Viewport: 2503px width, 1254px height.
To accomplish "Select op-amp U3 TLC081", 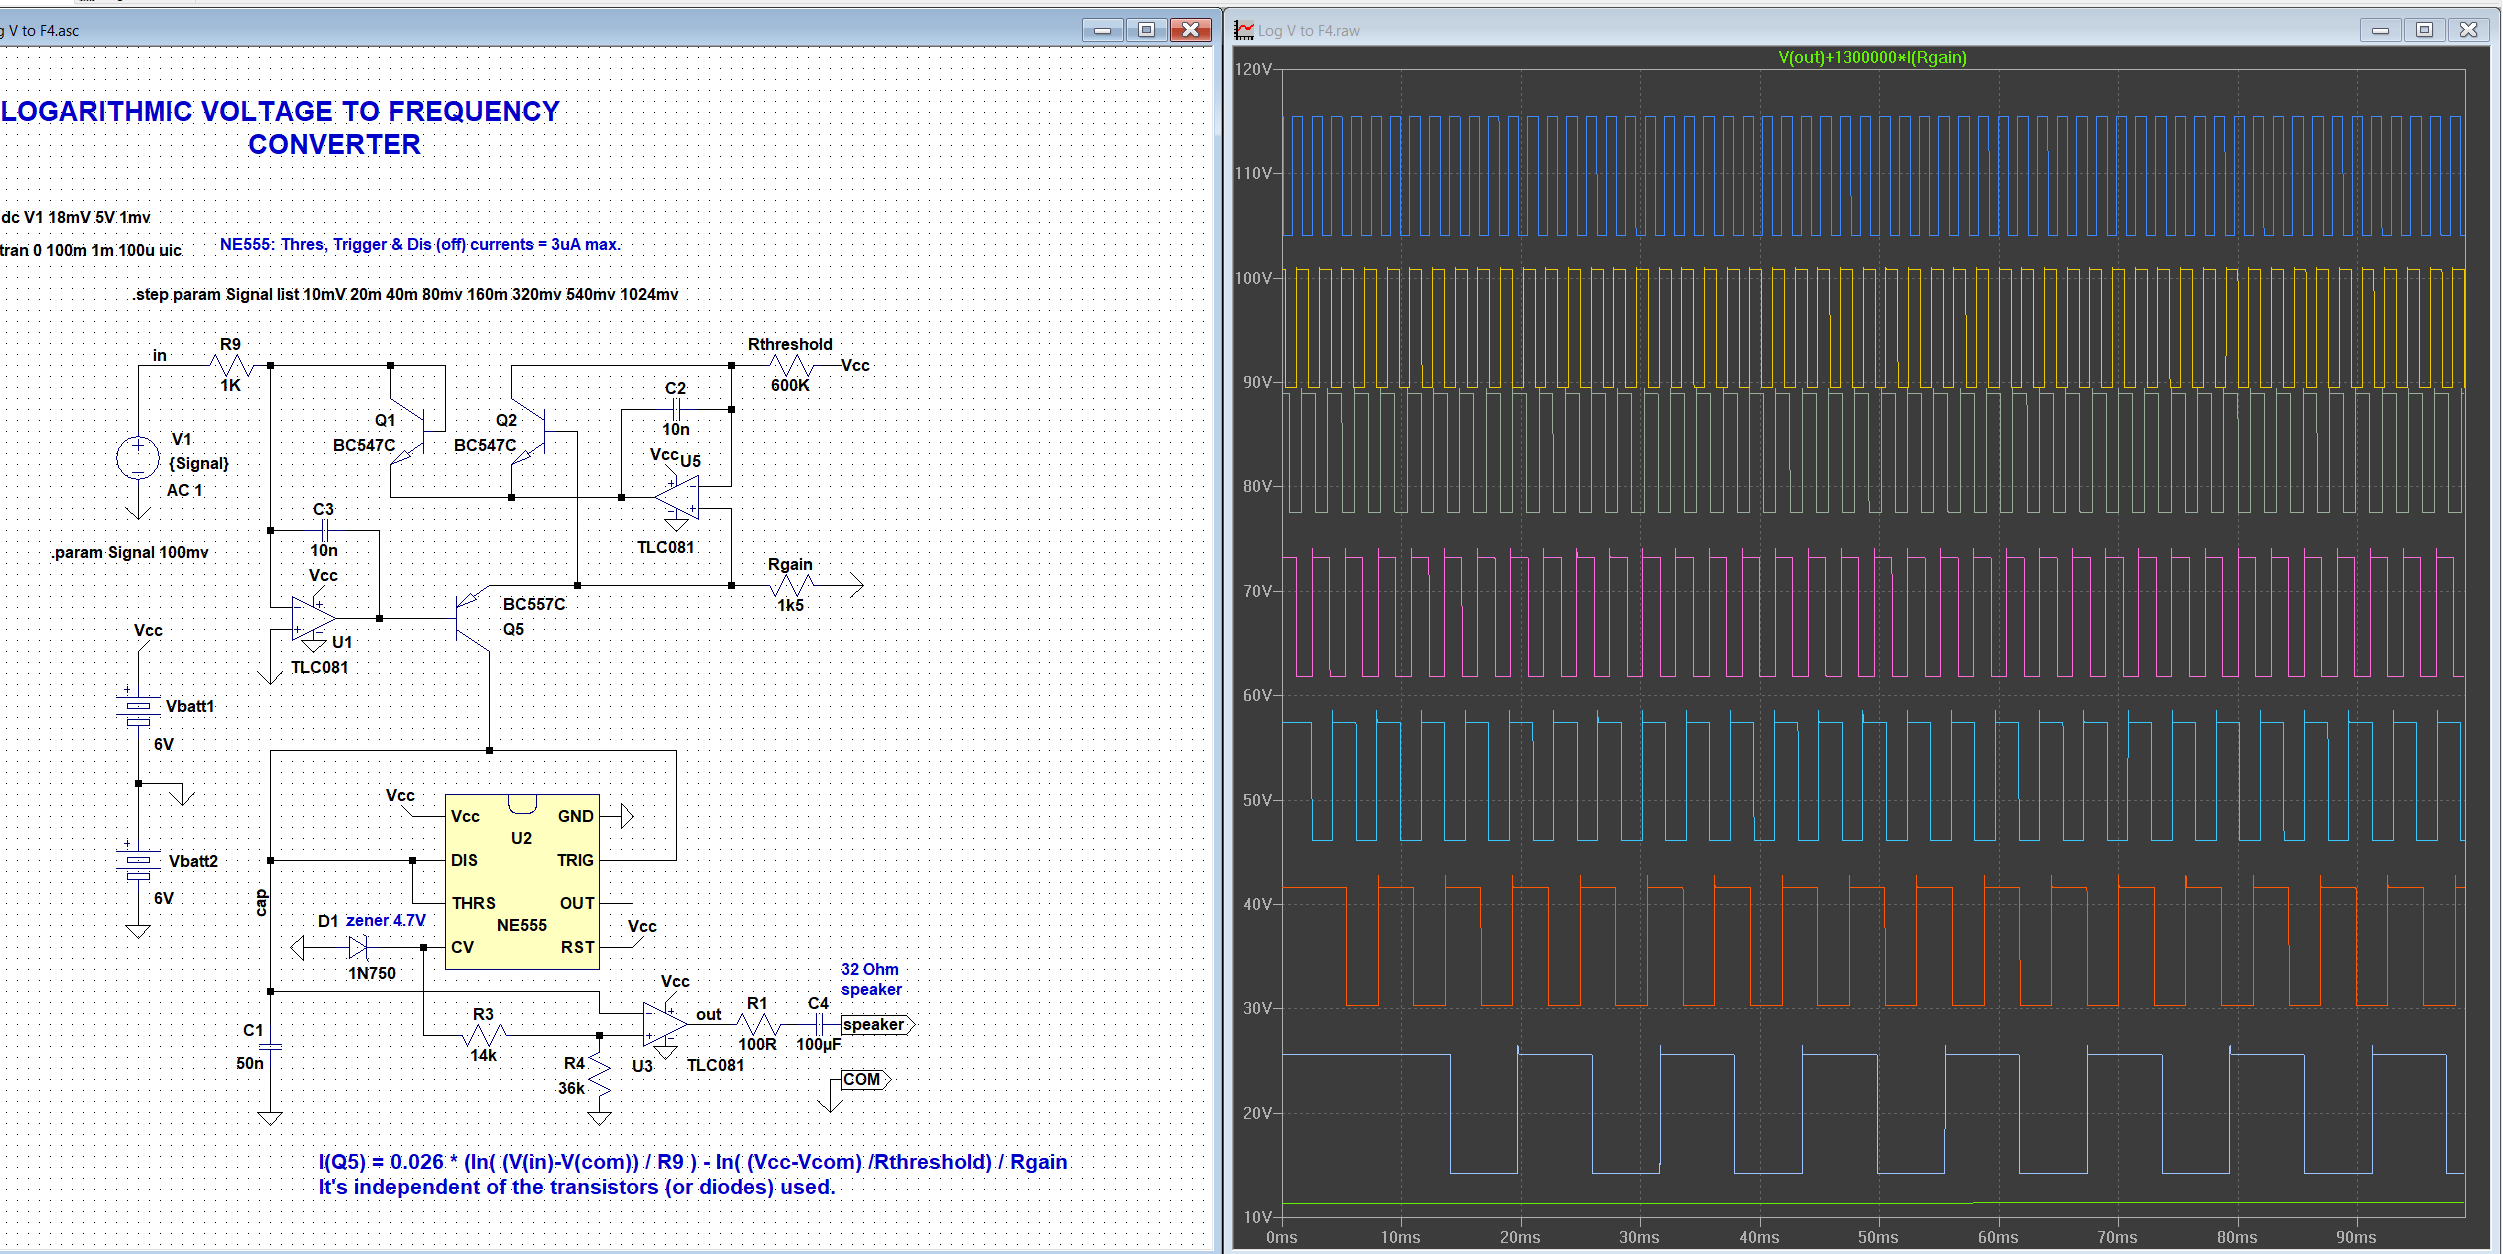I will point(665,1024).
